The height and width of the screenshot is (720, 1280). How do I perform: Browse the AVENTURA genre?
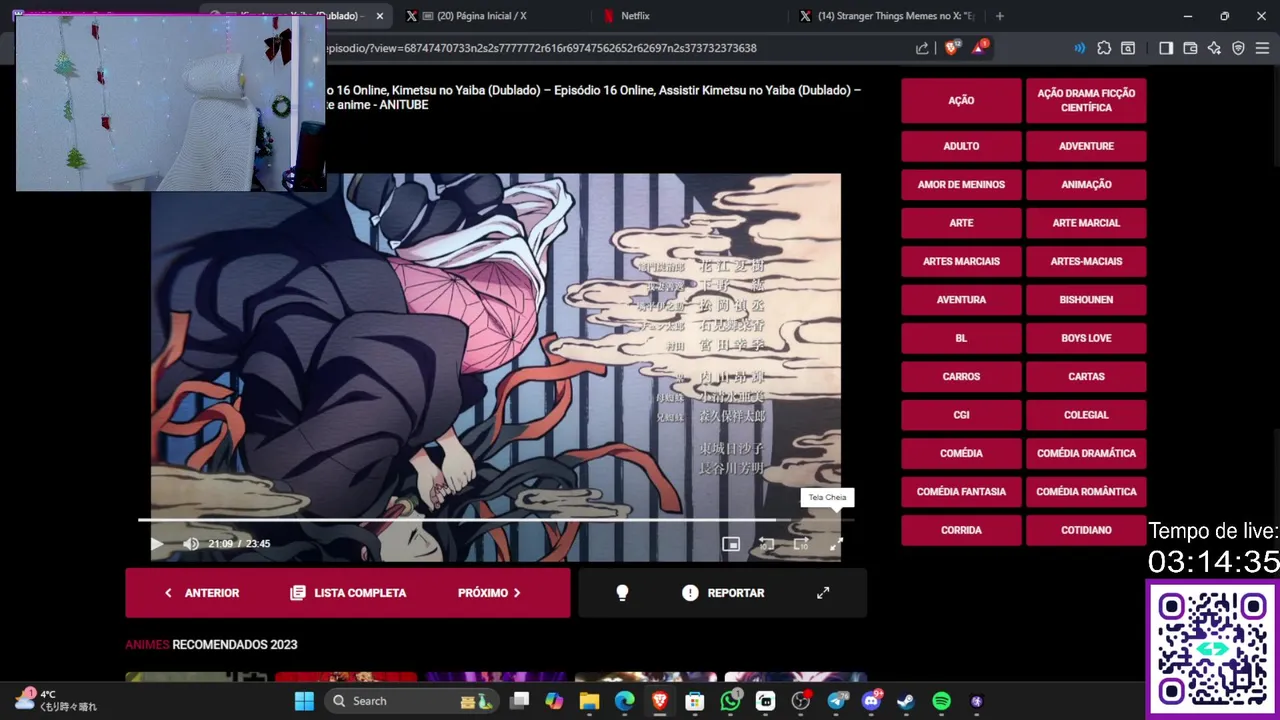[961, 300]
